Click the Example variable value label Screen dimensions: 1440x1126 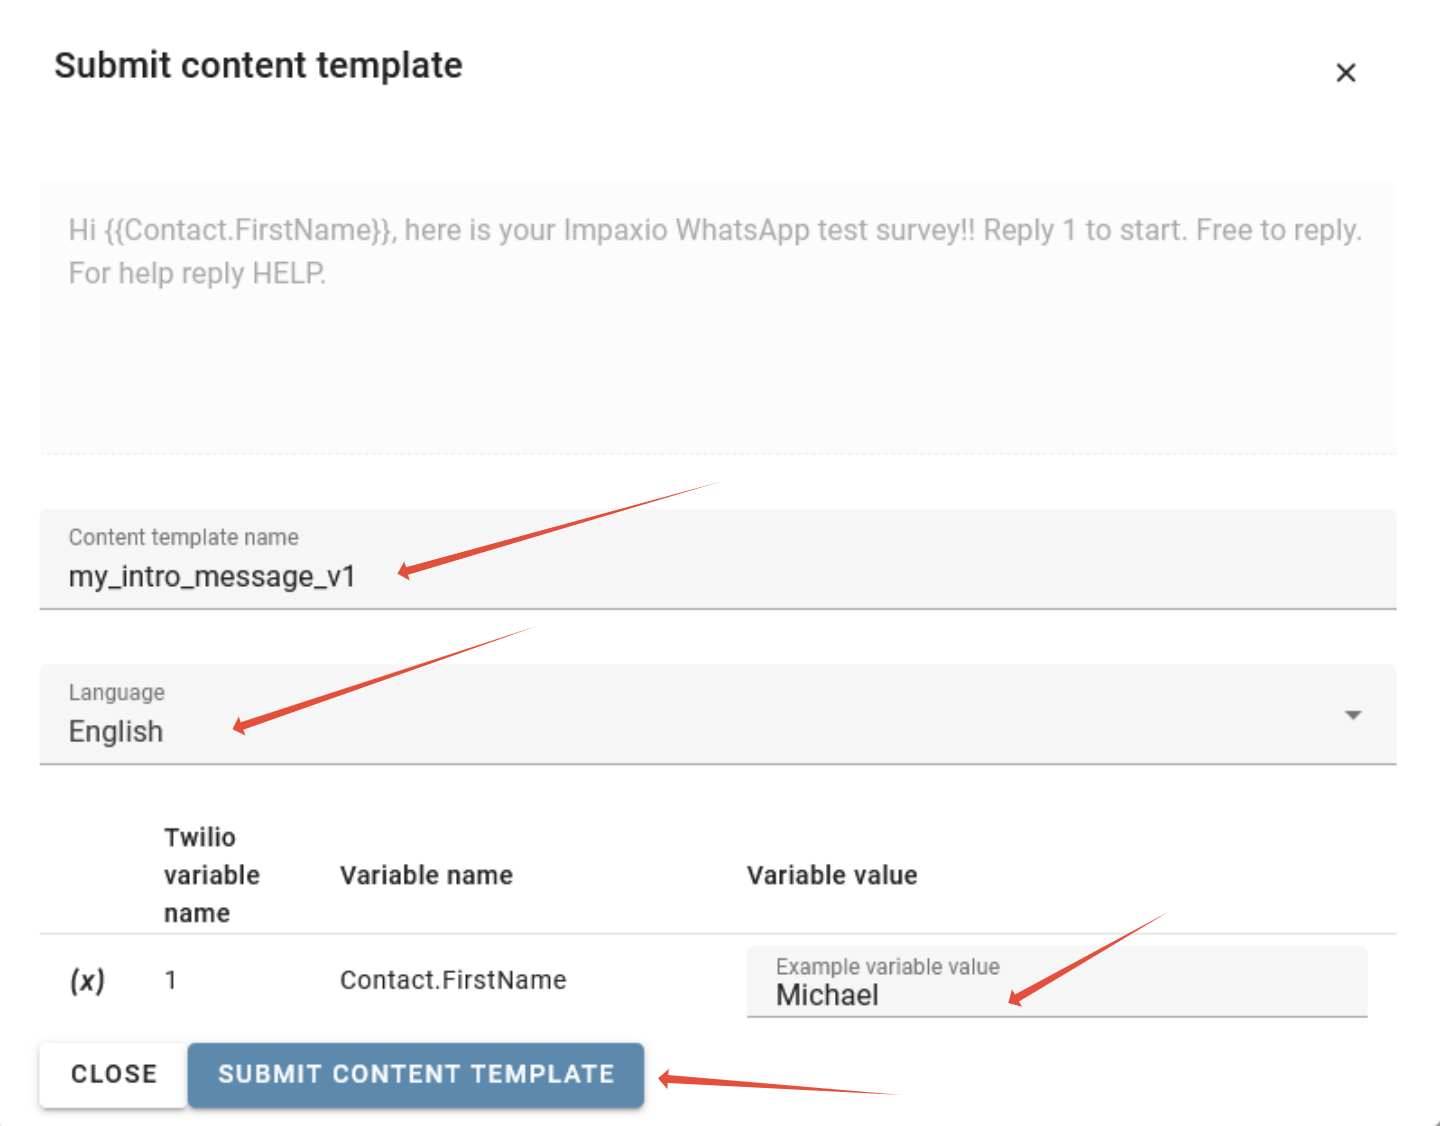(x=887, y=966)
